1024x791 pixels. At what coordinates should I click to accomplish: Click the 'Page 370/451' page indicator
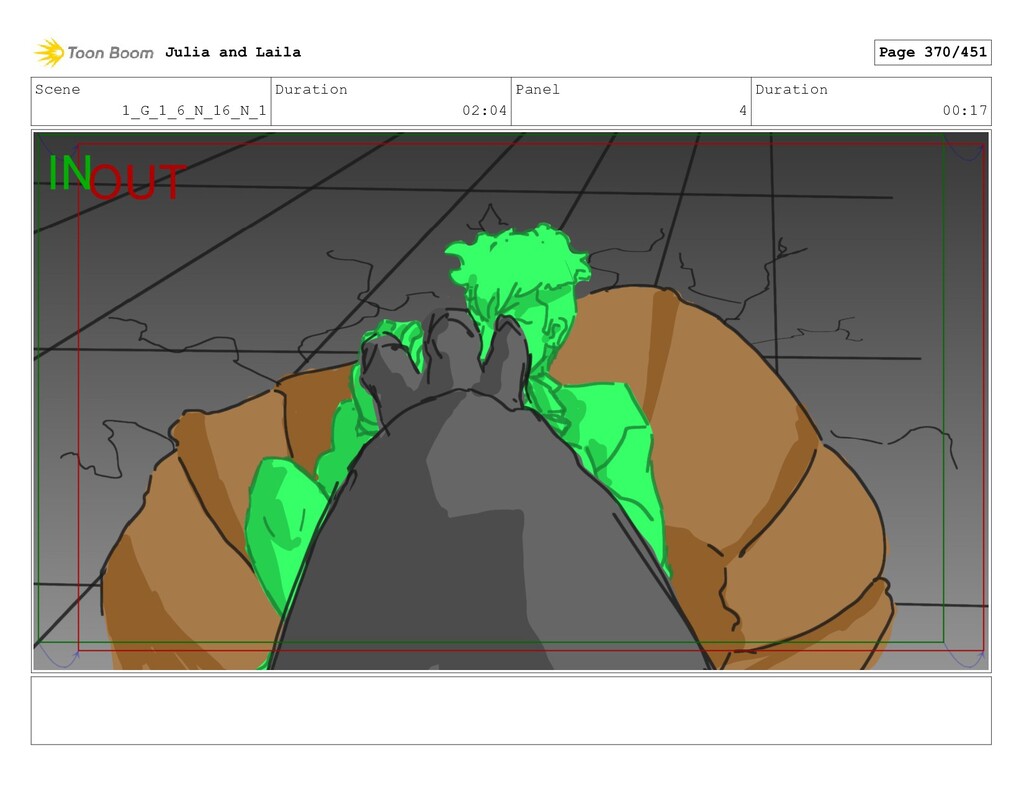click(x=933, y=52)
